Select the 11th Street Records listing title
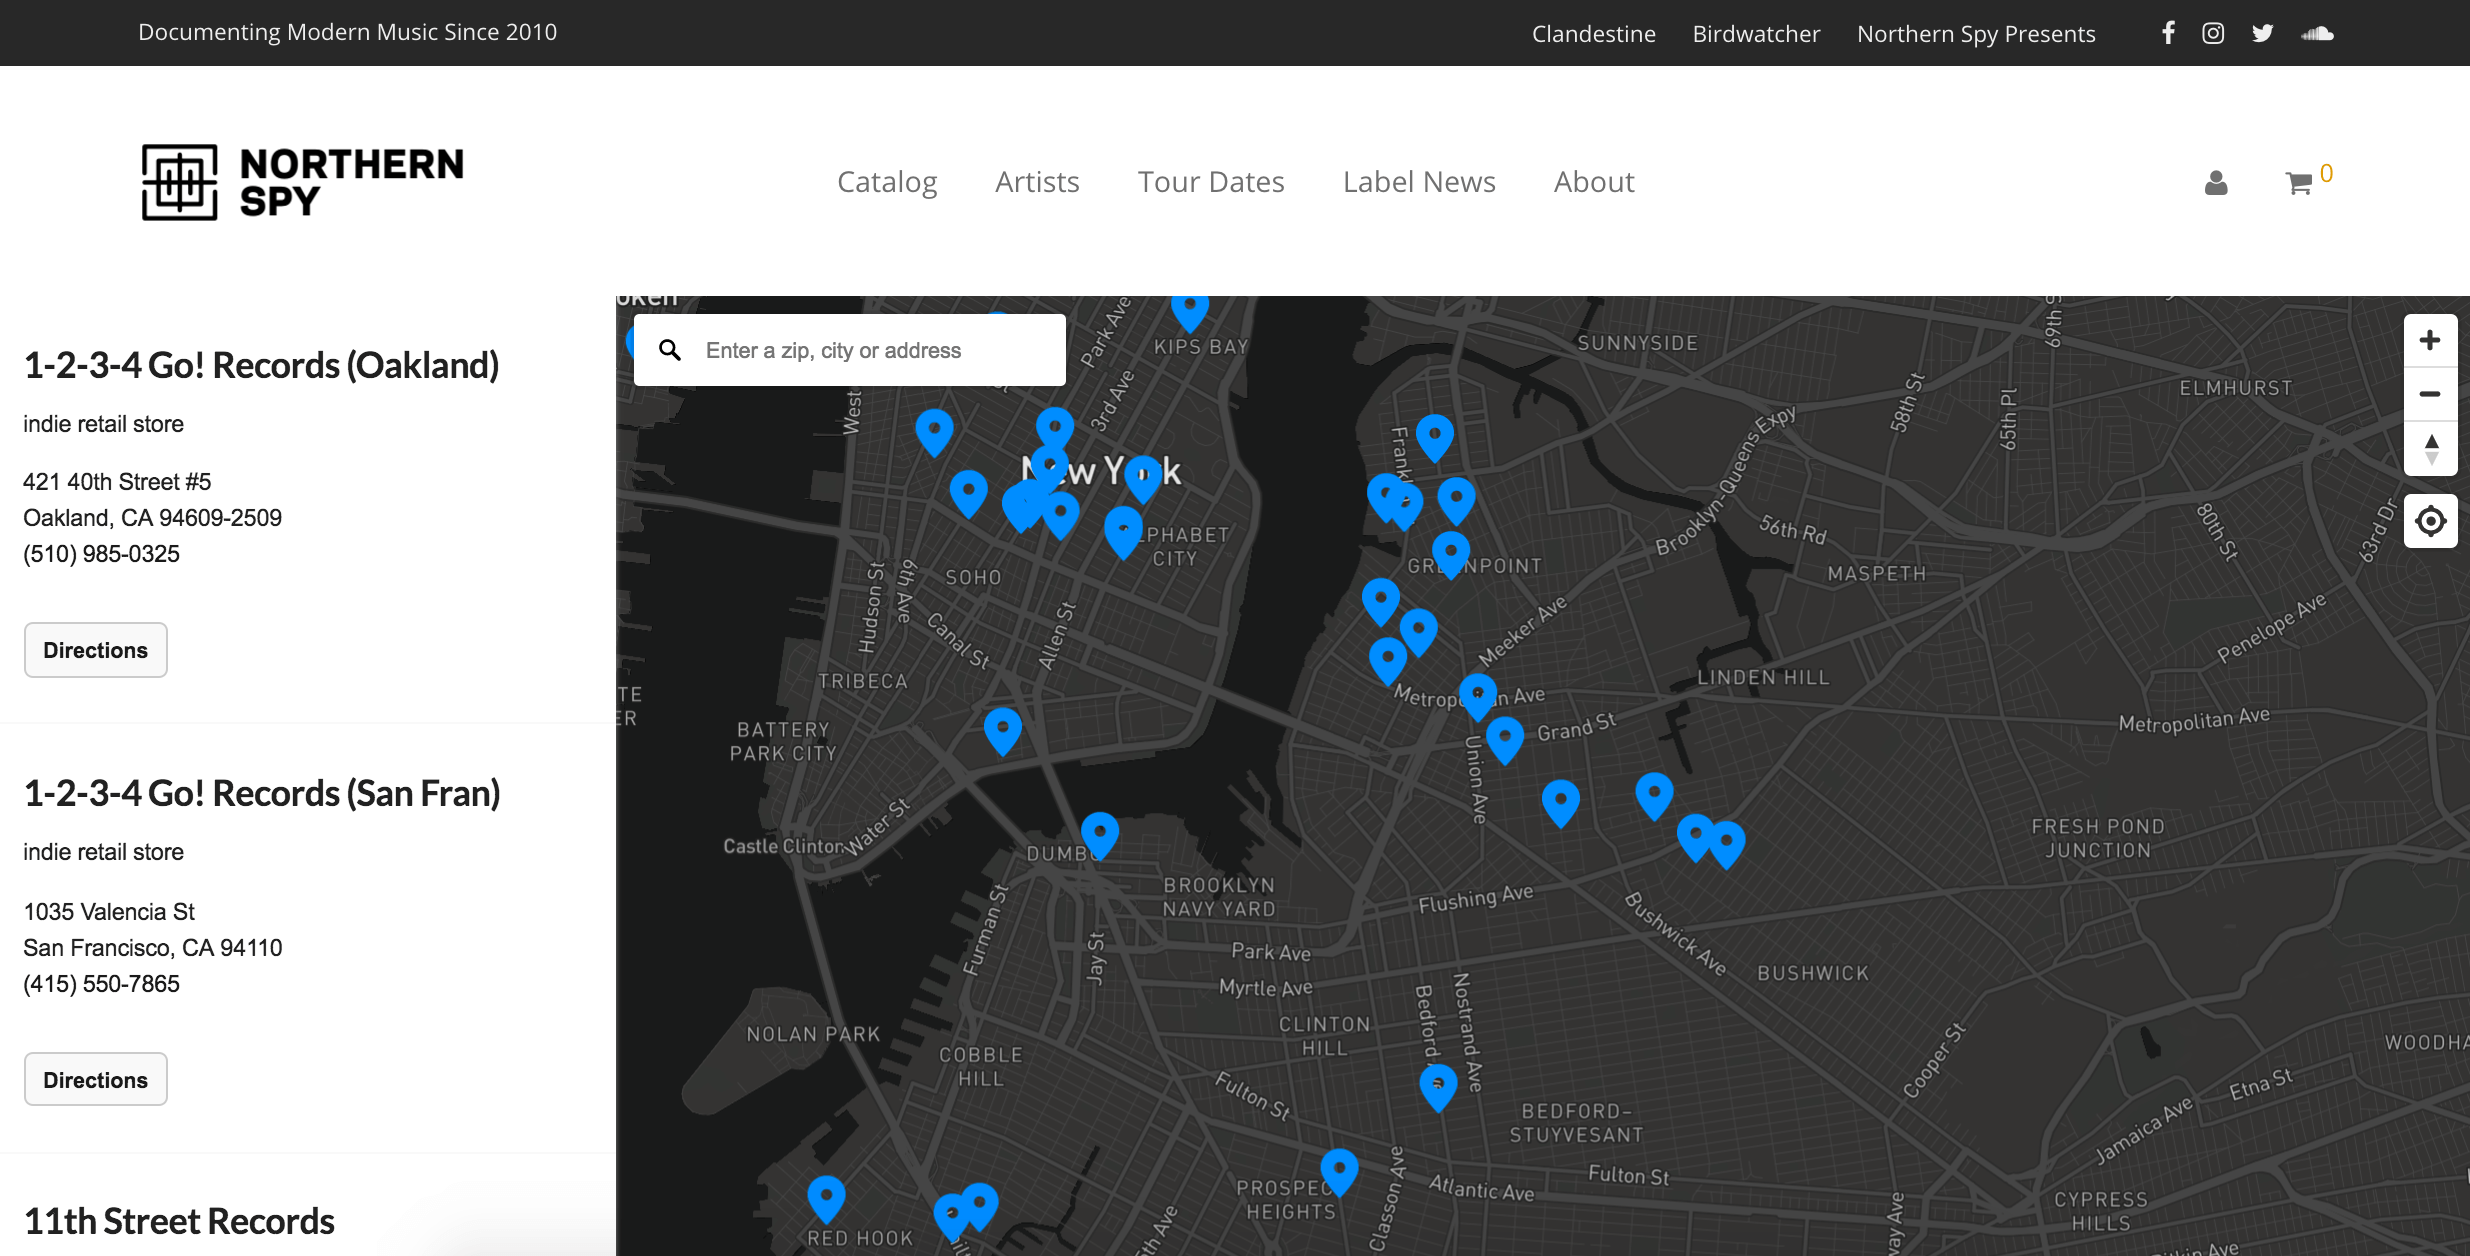Viewport: 2470px width, 1256px height. (179, 1221)
